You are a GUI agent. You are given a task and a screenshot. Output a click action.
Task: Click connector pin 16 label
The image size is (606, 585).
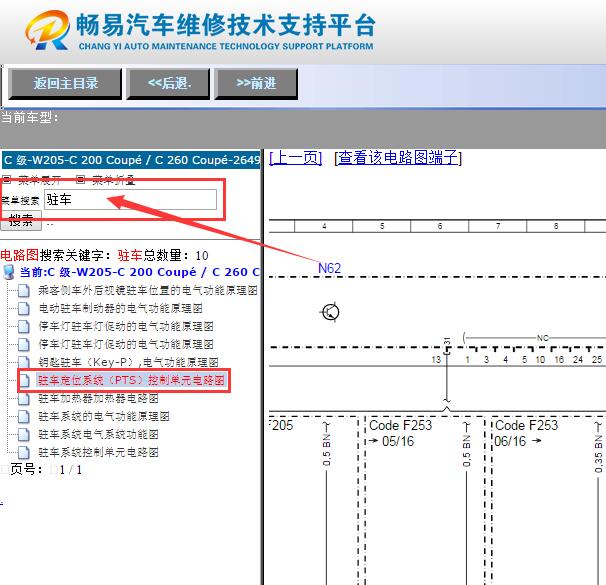pos(559,360)
